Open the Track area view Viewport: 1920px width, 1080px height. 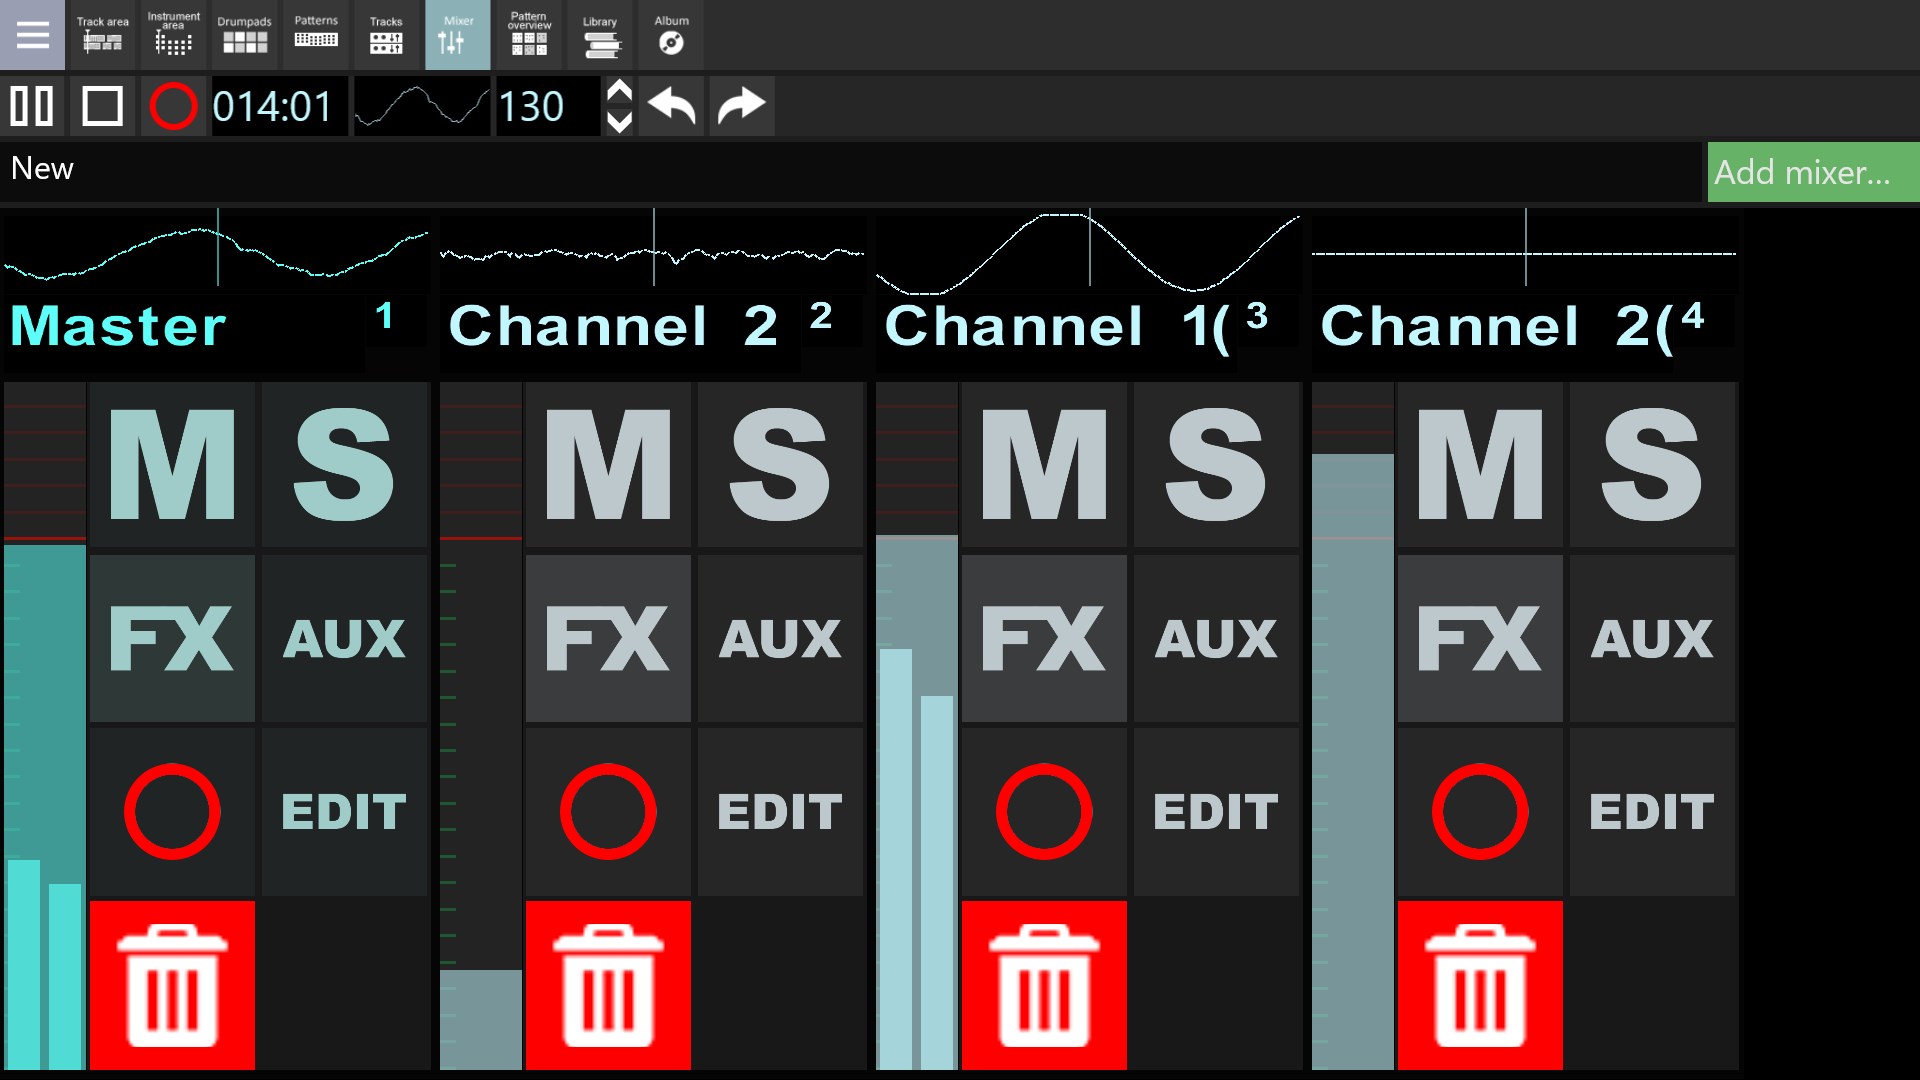pyautogui.click(x=101, y=35)
